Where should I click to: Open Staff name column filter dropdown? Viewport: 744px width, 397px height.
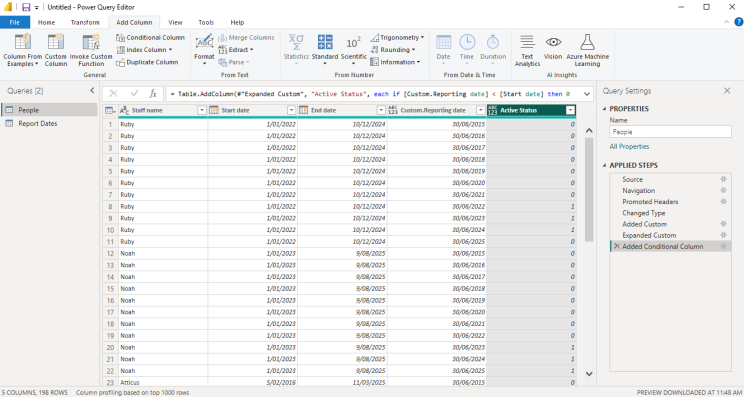click(202, 110)
